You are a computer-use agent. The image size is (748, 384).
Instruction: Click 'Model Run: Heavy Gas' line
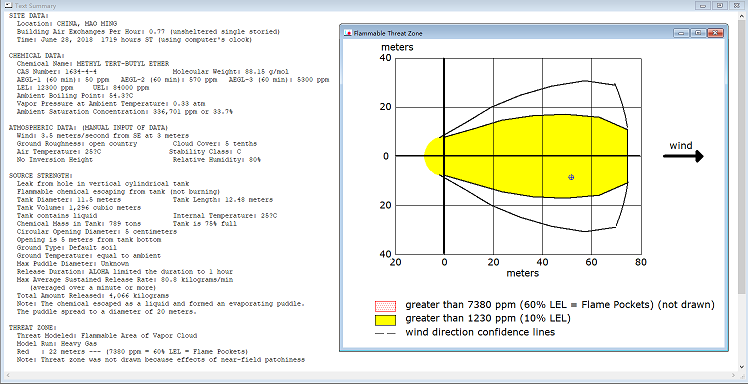pyautogui.click(x=57, y=343)
